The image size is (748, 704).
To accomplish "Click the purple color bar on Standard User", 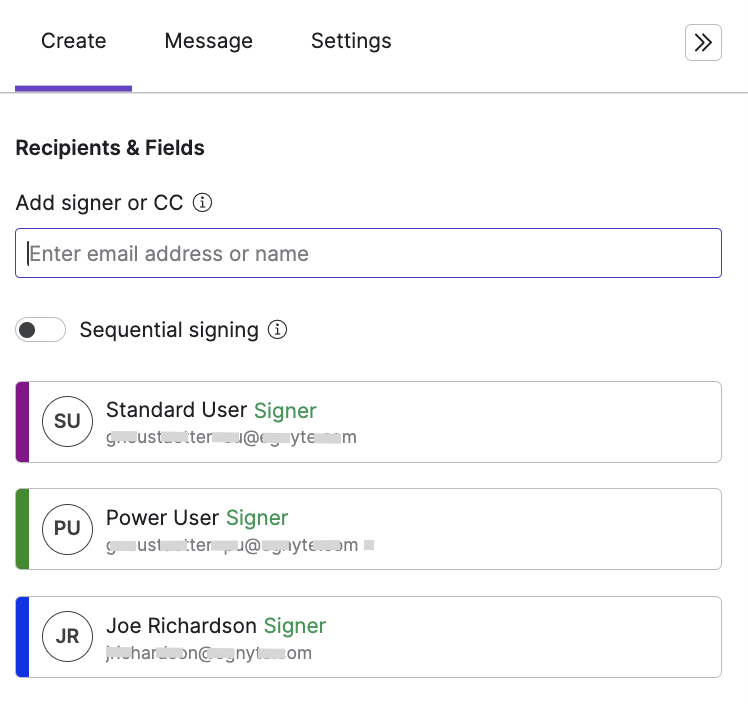I will 22,422.
